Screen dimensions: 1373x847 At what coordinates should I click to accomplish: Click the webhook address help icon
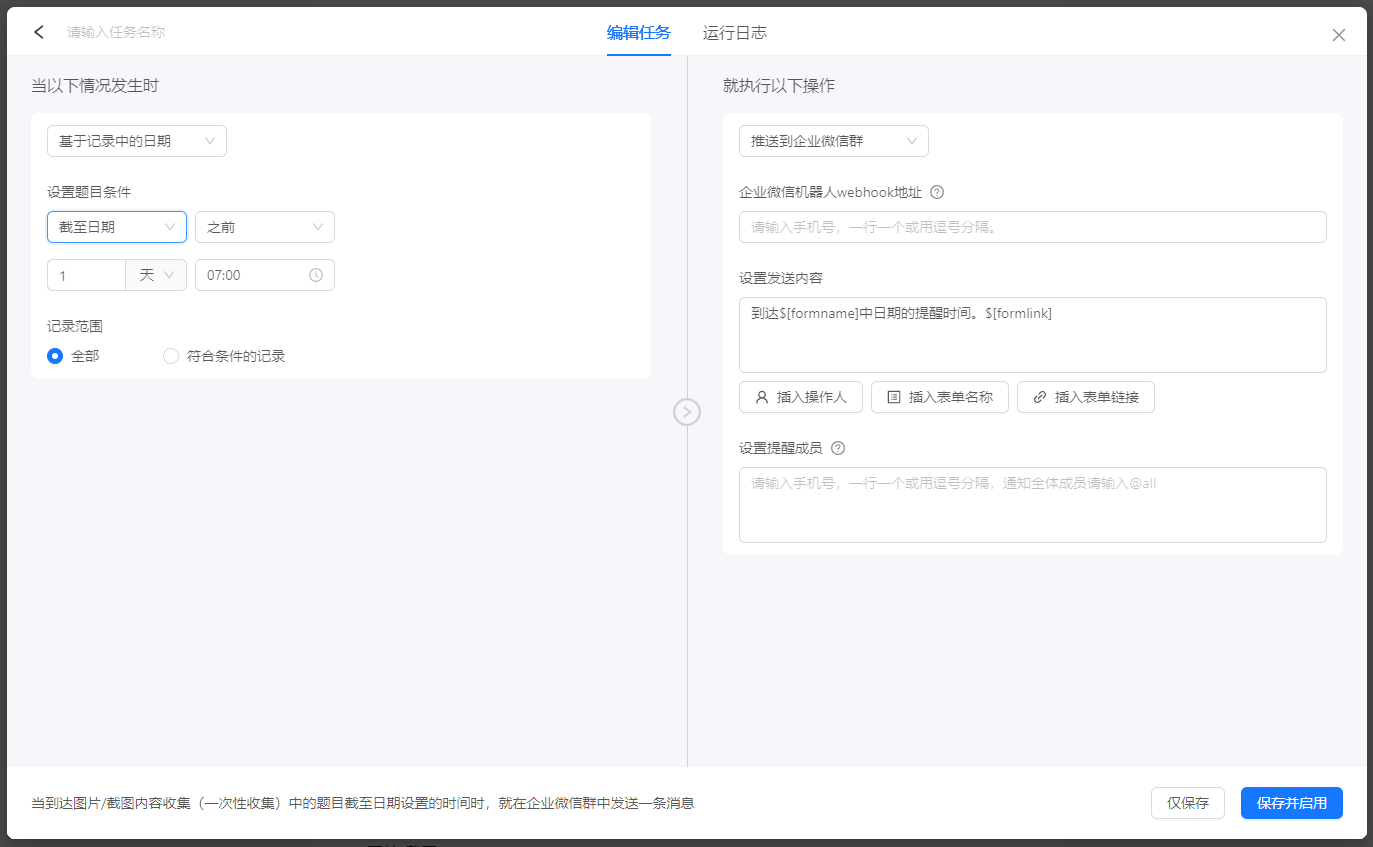tap(937, 192)
